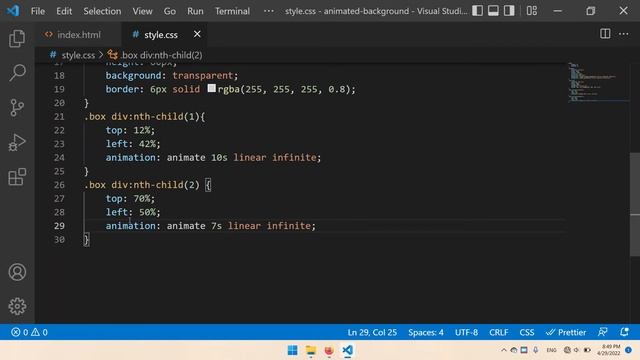Close the style.css tab
Screen dimensions: 640x360
tap(197, 34)
